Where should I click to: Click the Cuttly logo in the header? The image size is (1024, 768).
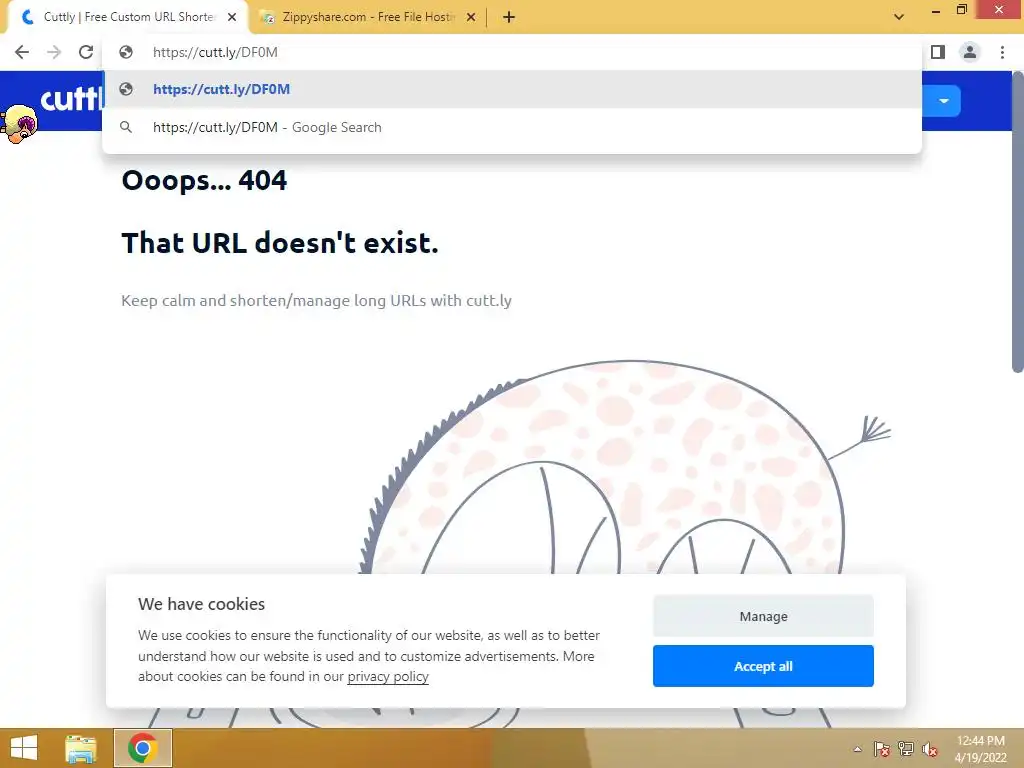72,100
